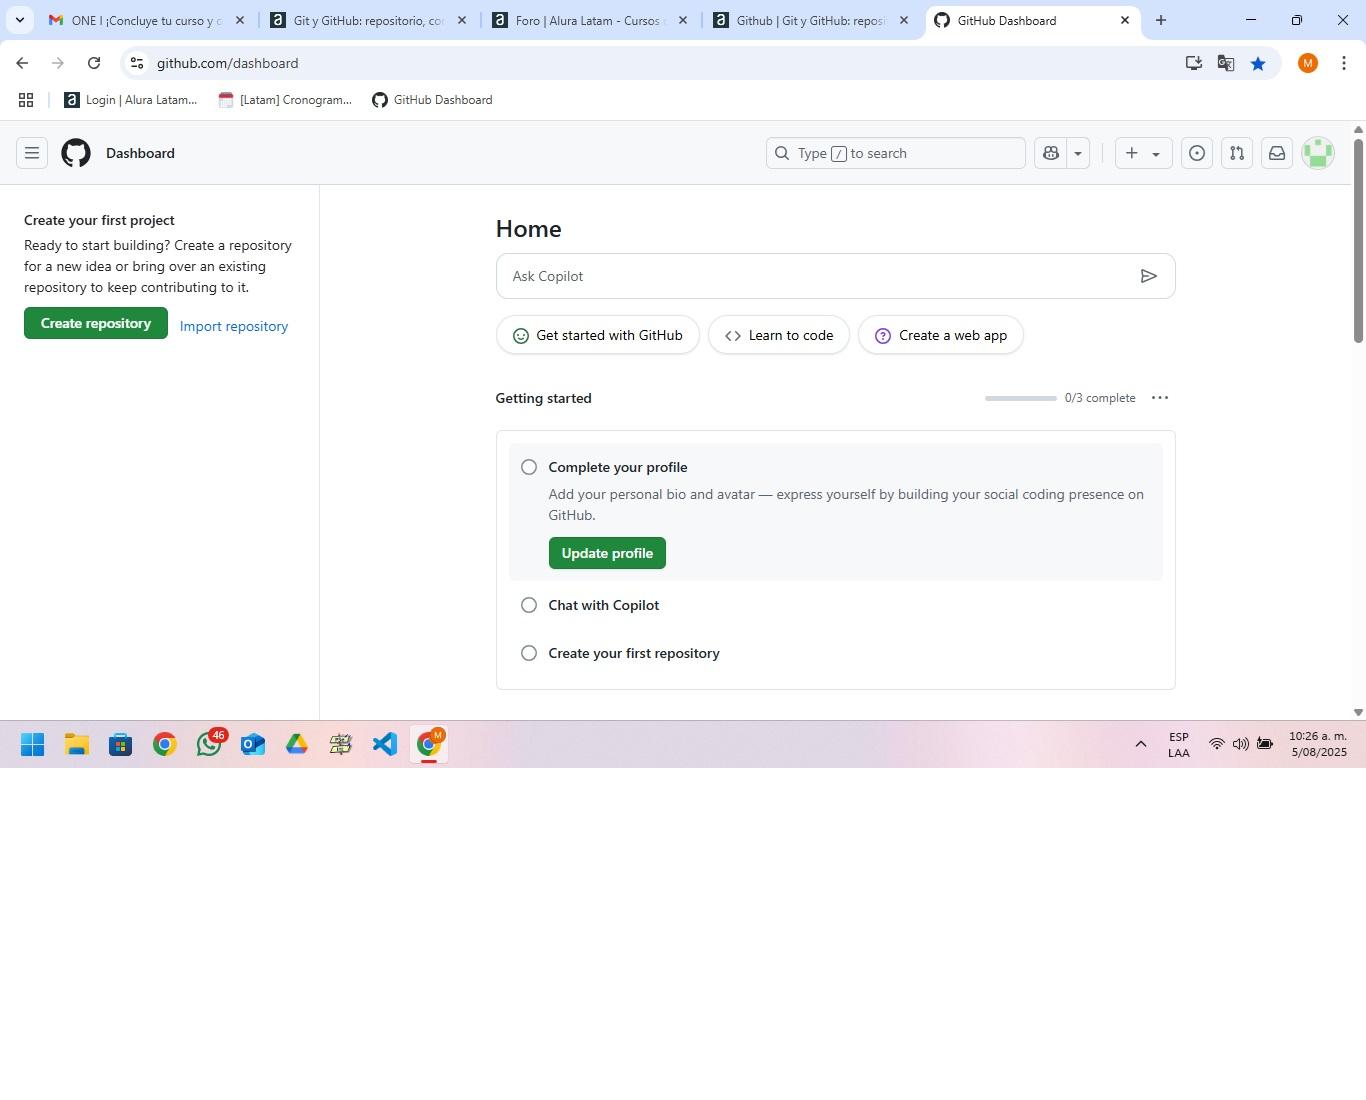Open the Pull requests icon in header
The image size is (1366, 1100).
click(x=1237, y=153)
